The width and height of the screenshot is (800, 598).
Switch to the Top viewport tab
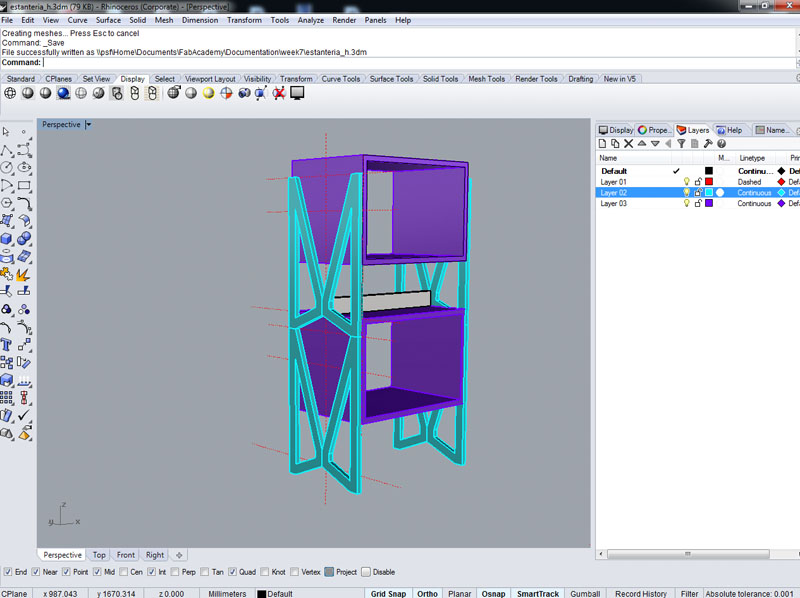click(x=99, y=555)
